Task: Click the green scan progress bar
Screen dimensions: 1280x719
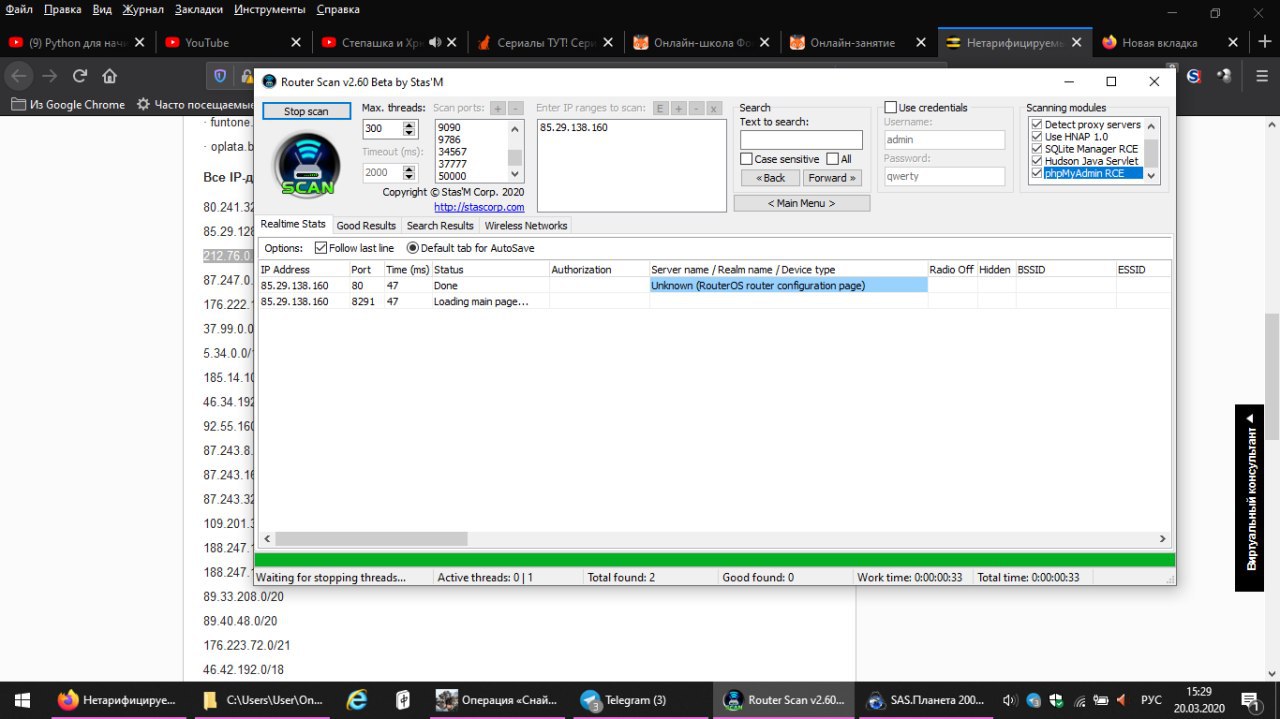Action: (715, 560)
